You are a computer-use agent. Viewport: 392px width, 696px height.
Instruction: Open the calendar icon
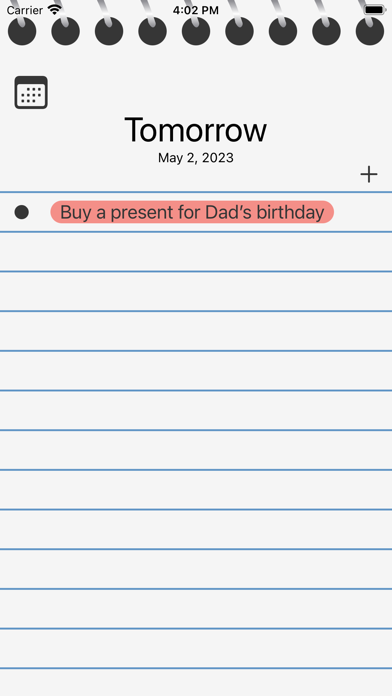(31, 92)
